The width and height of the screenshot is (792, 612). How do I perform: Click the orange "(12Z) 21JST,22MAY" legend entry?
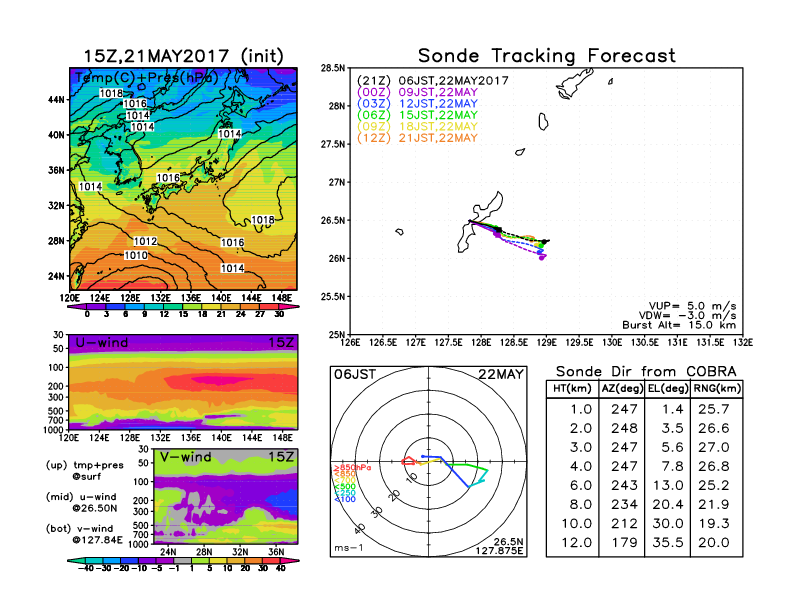pyautogui.click(x=417, y=138)
